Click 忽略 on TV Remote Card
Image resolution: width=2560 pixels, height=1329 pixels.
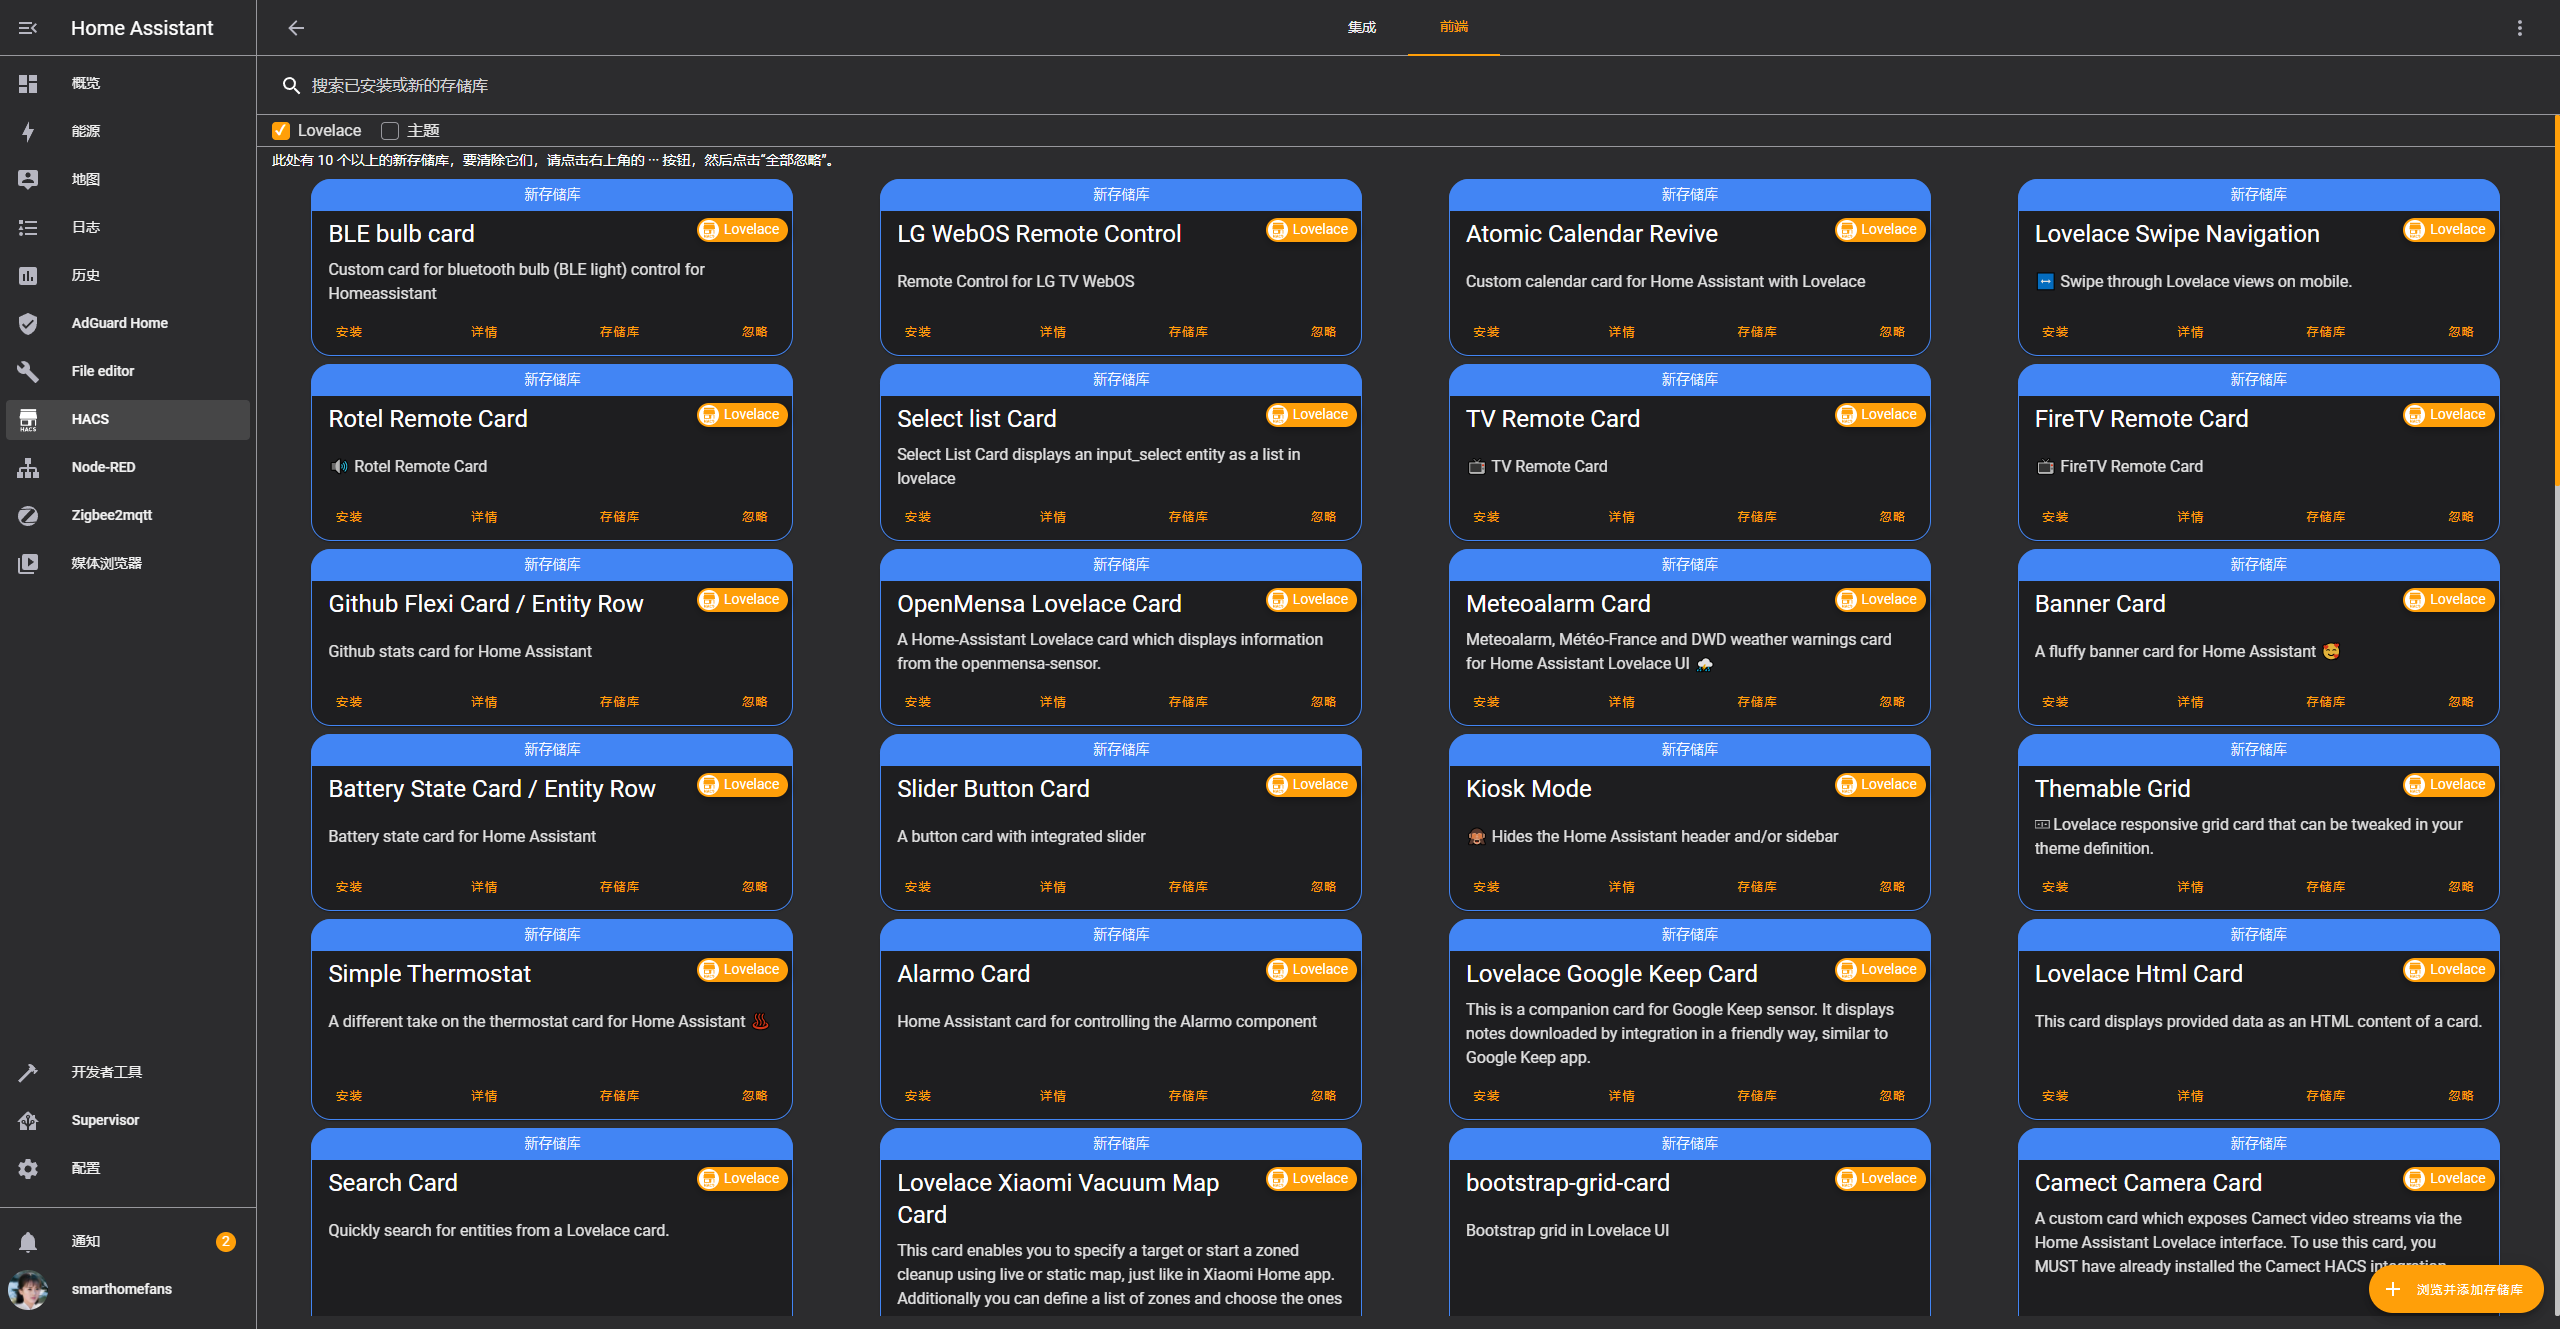(x=1892, y=517)
